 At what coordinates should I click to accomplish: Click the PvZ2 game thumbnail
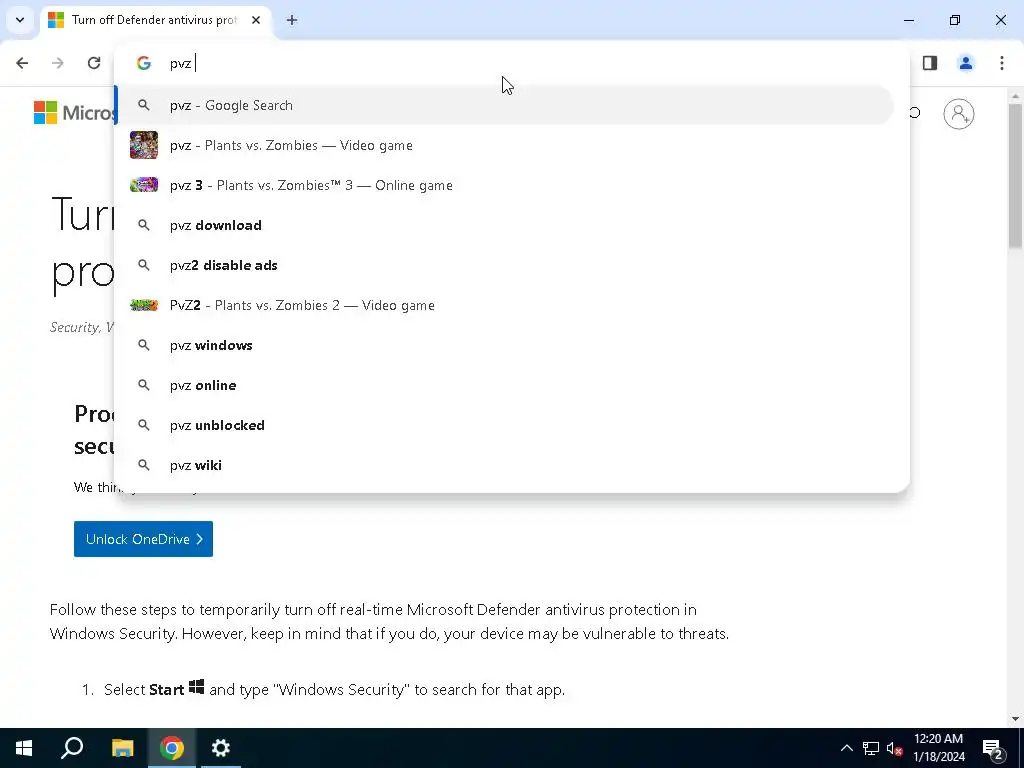click(x=144, y=305)
